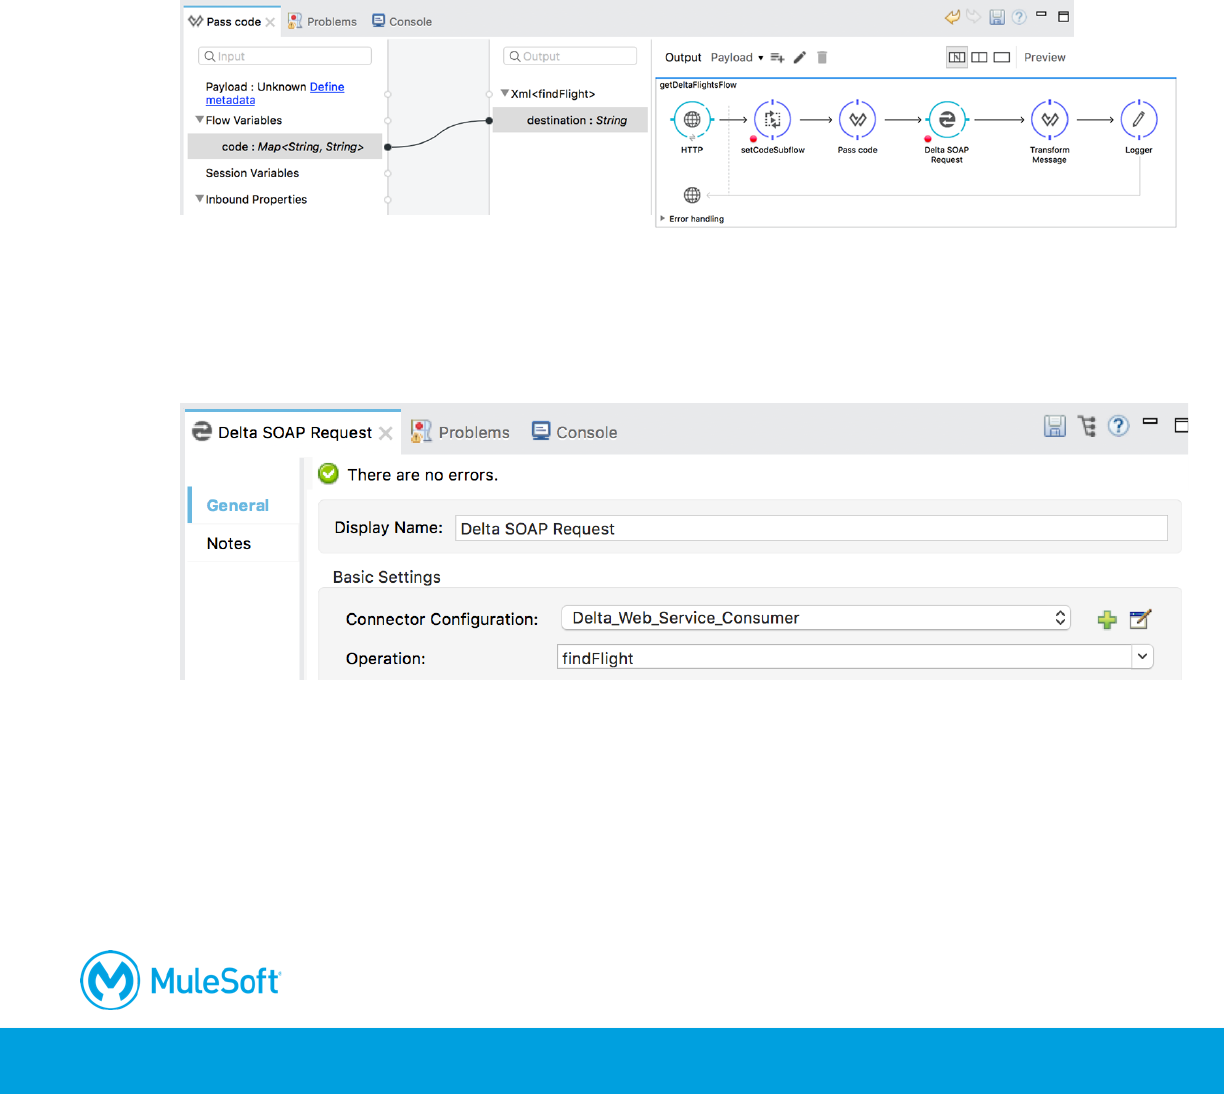Collapse the Flow Variables tree node

point(200,120)
